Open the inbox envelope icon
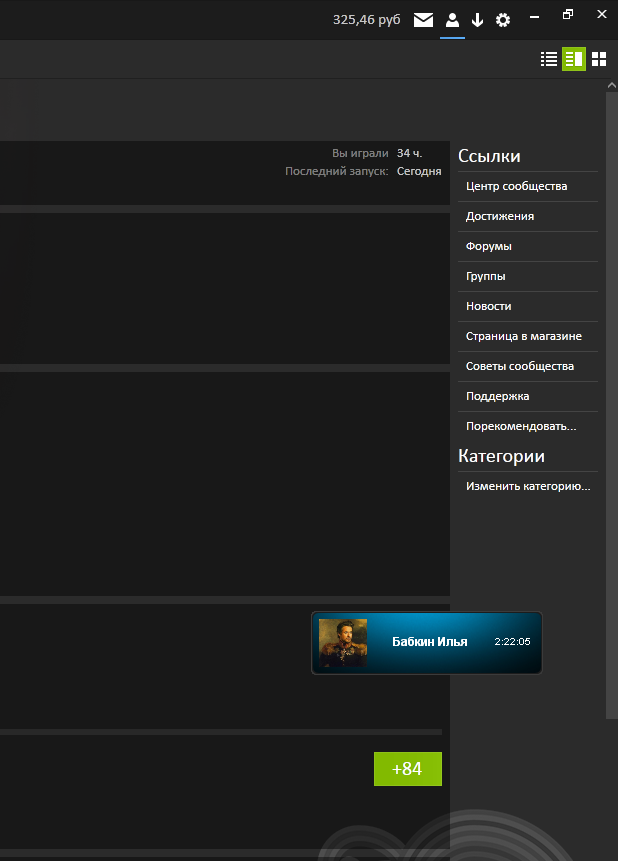Screen dimensions: 618x861 (x=423, y=20)
